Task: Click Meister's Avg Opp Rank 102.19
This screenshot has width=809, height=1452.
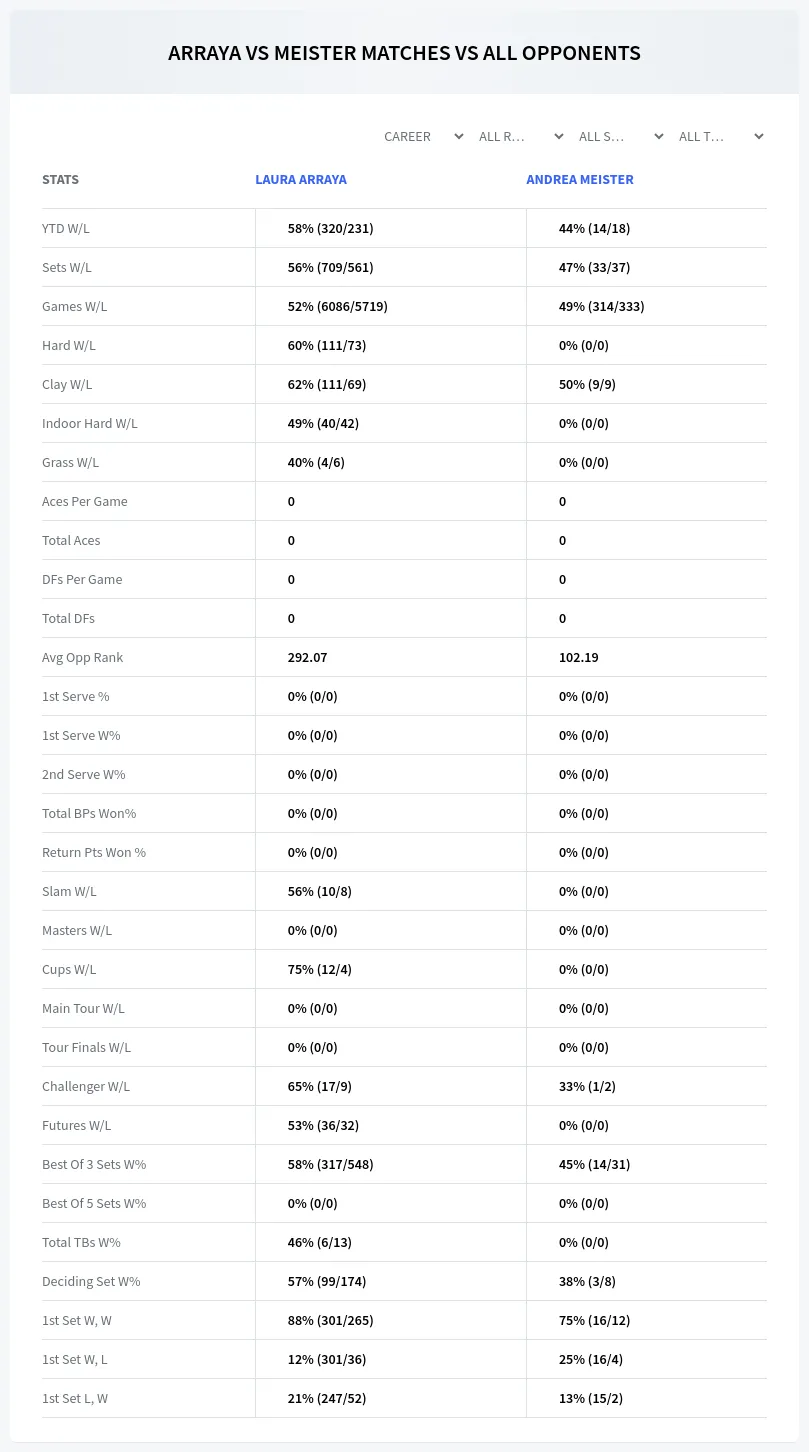Action: pos(579,657)
